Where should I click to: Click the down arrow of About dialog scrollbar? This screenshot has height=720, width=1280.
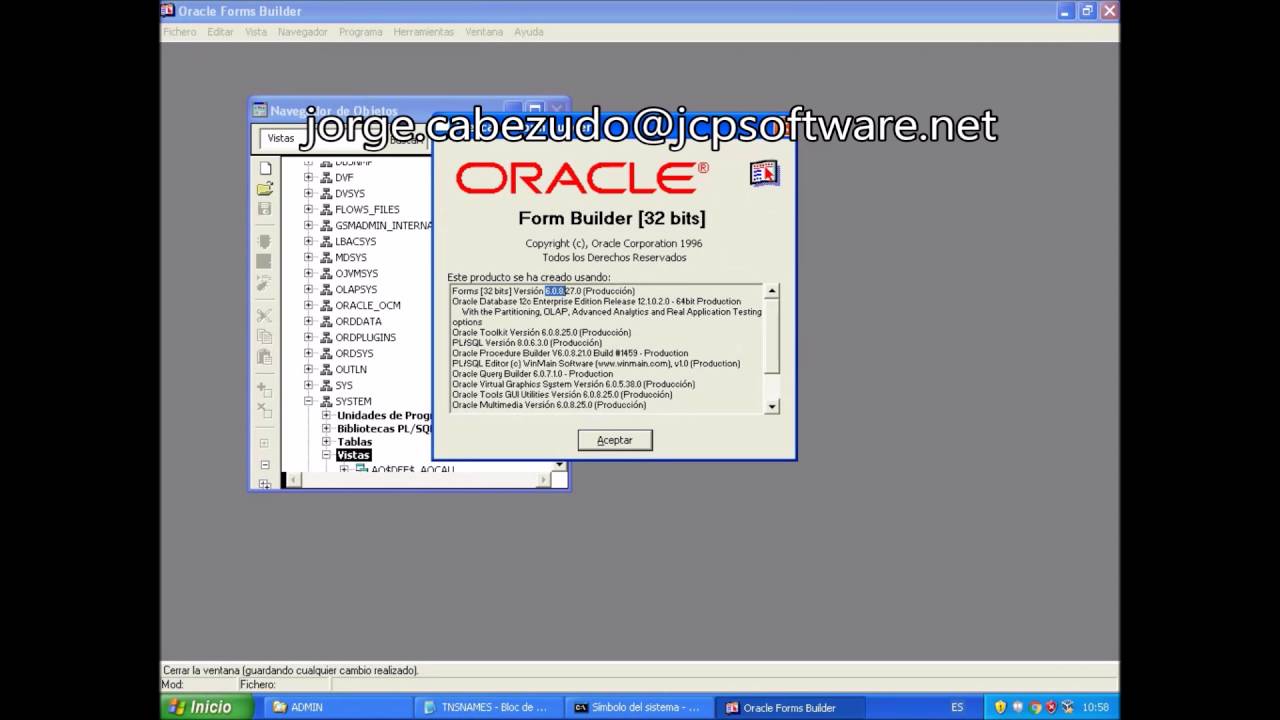pos(771,406)
